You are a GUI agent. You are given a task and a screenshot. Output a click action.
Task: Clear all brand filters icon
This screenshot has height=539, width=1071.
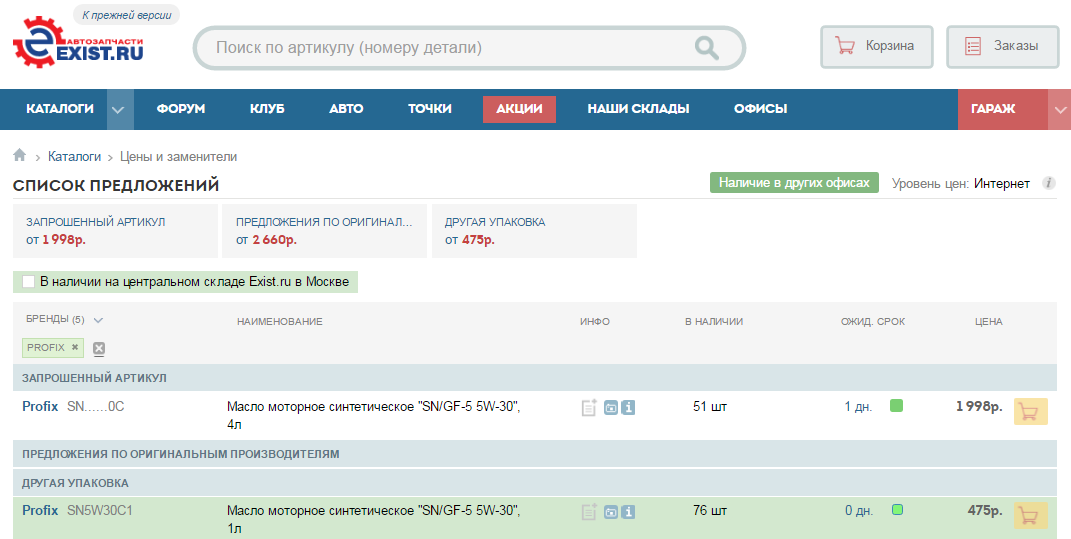point(99,348)
